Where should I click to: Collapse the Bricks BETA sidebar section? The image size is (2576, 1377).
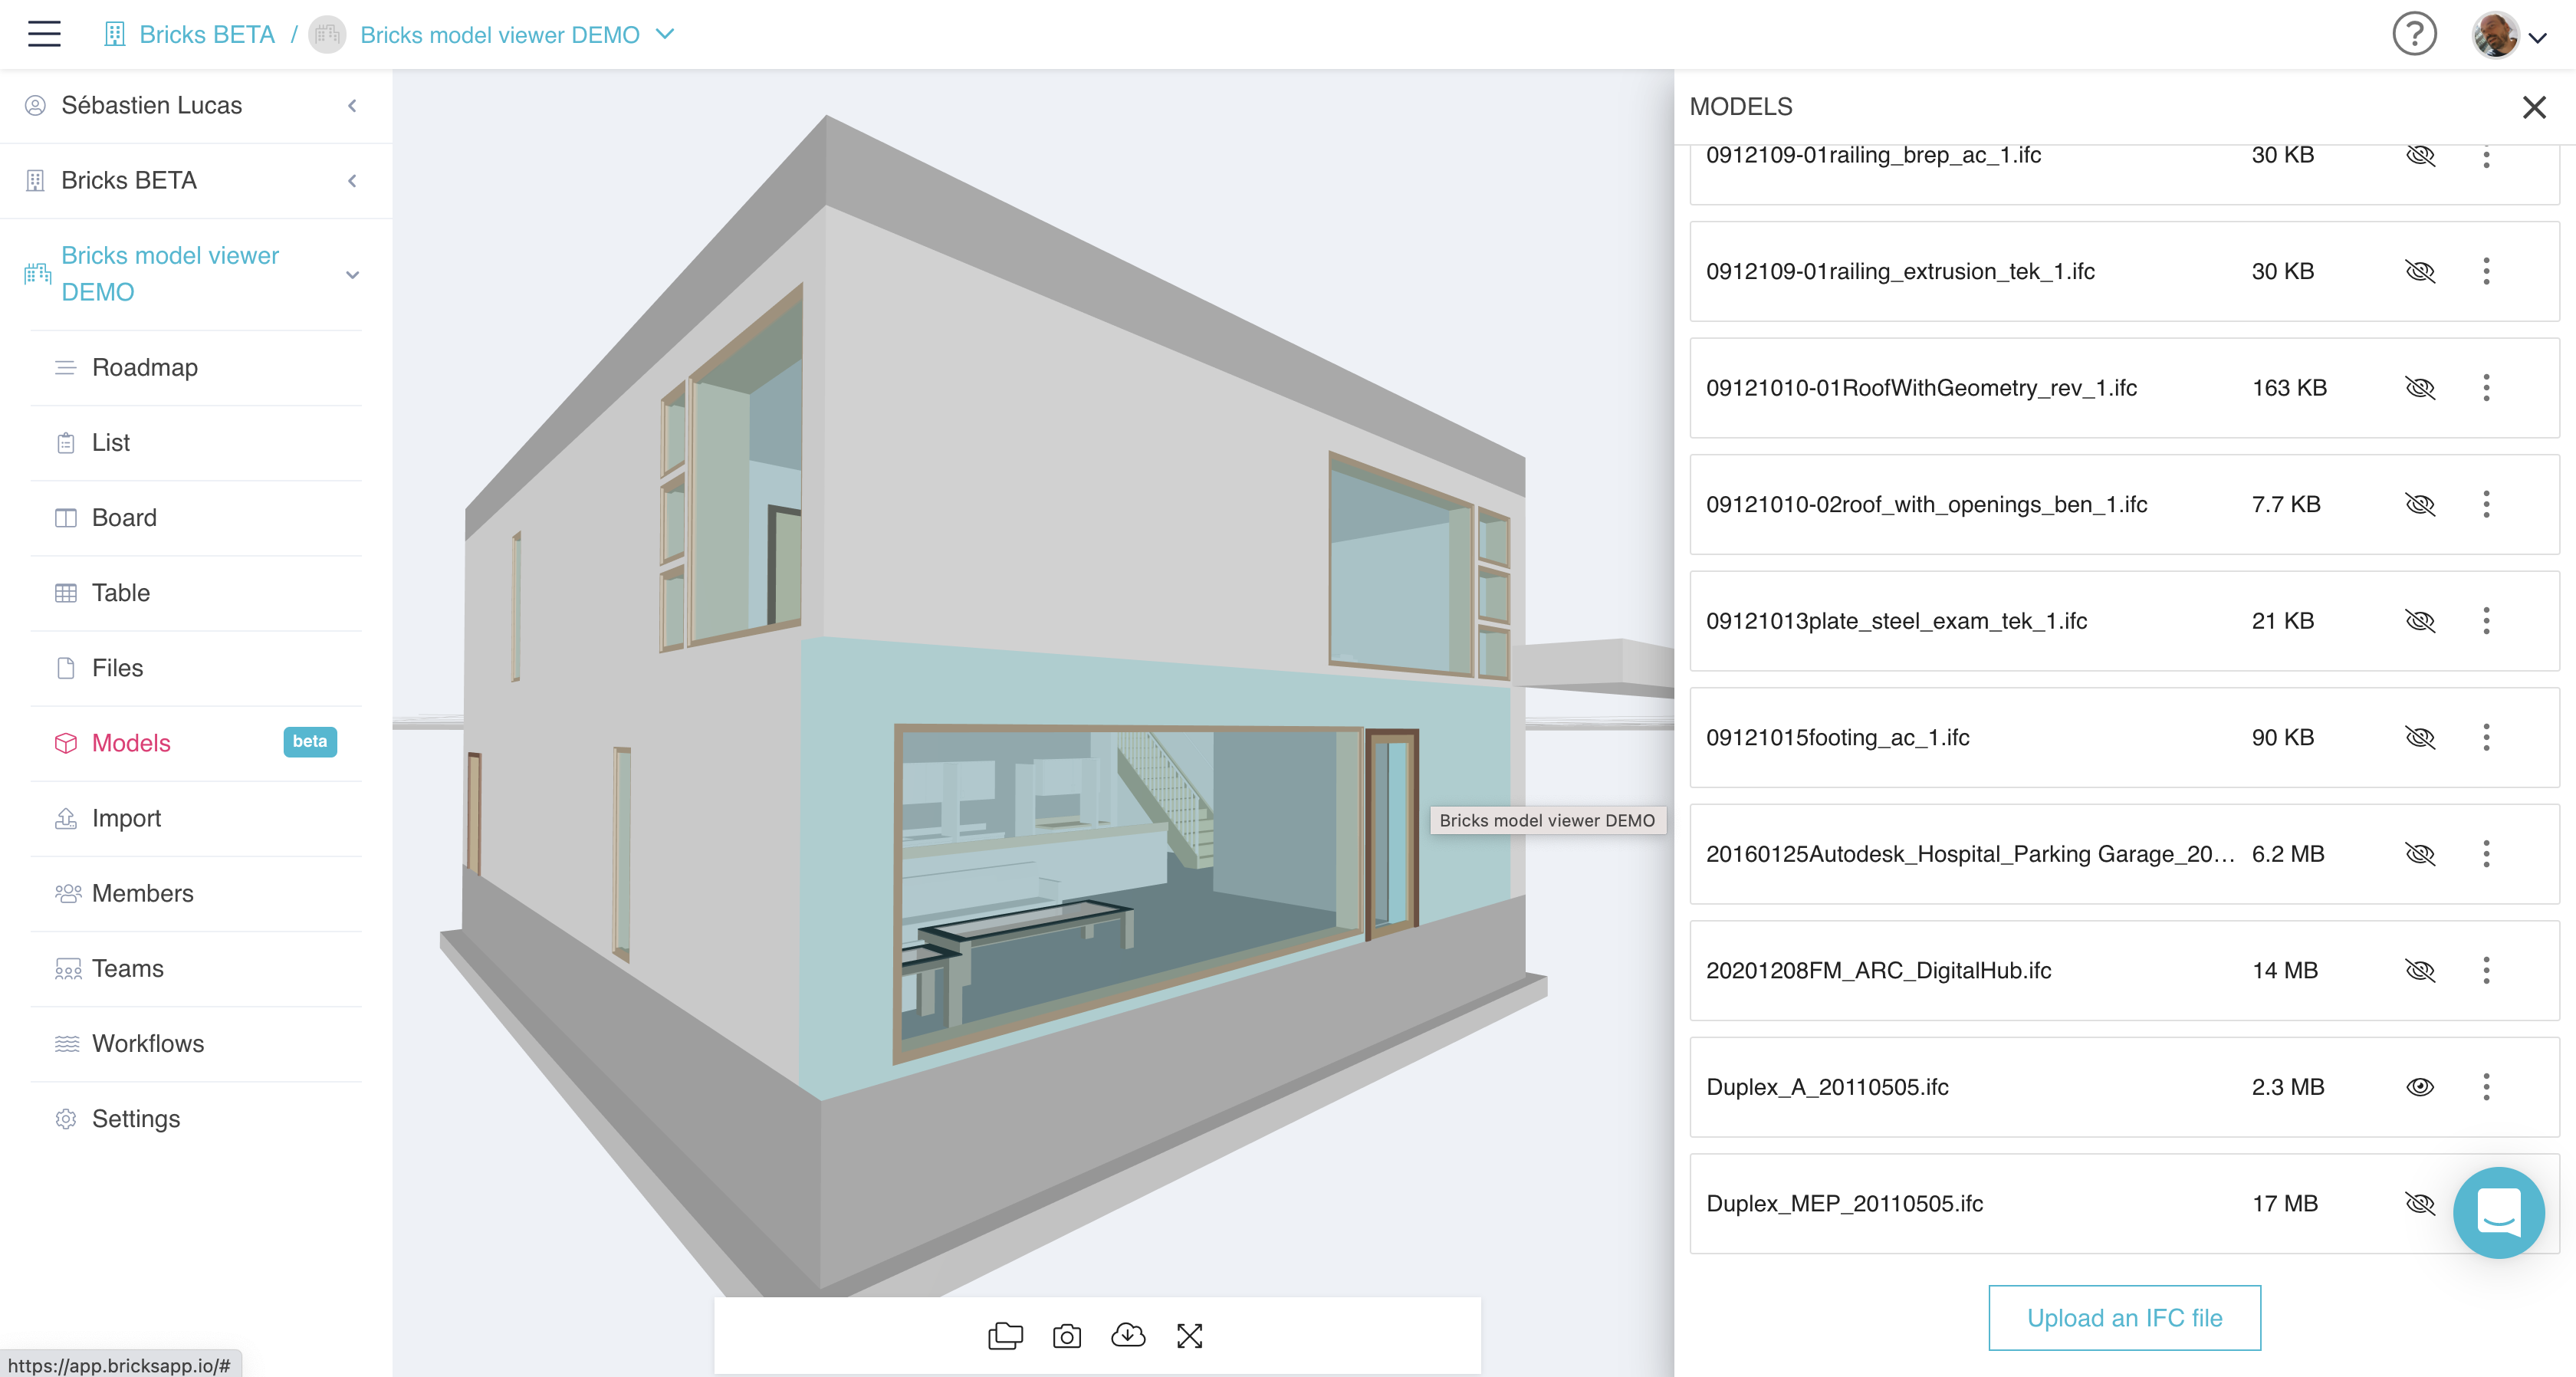[x=352, y=180]
